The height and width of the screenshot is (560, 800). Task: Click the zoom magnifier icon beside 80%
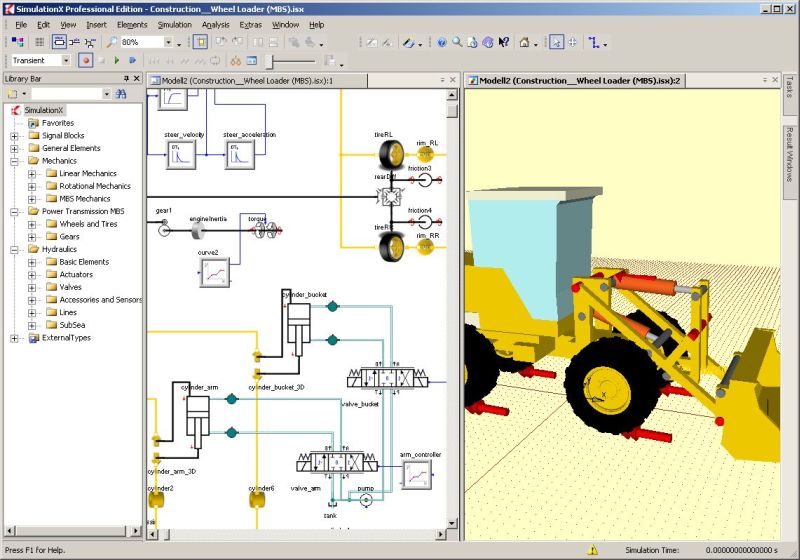coord(112,42)
